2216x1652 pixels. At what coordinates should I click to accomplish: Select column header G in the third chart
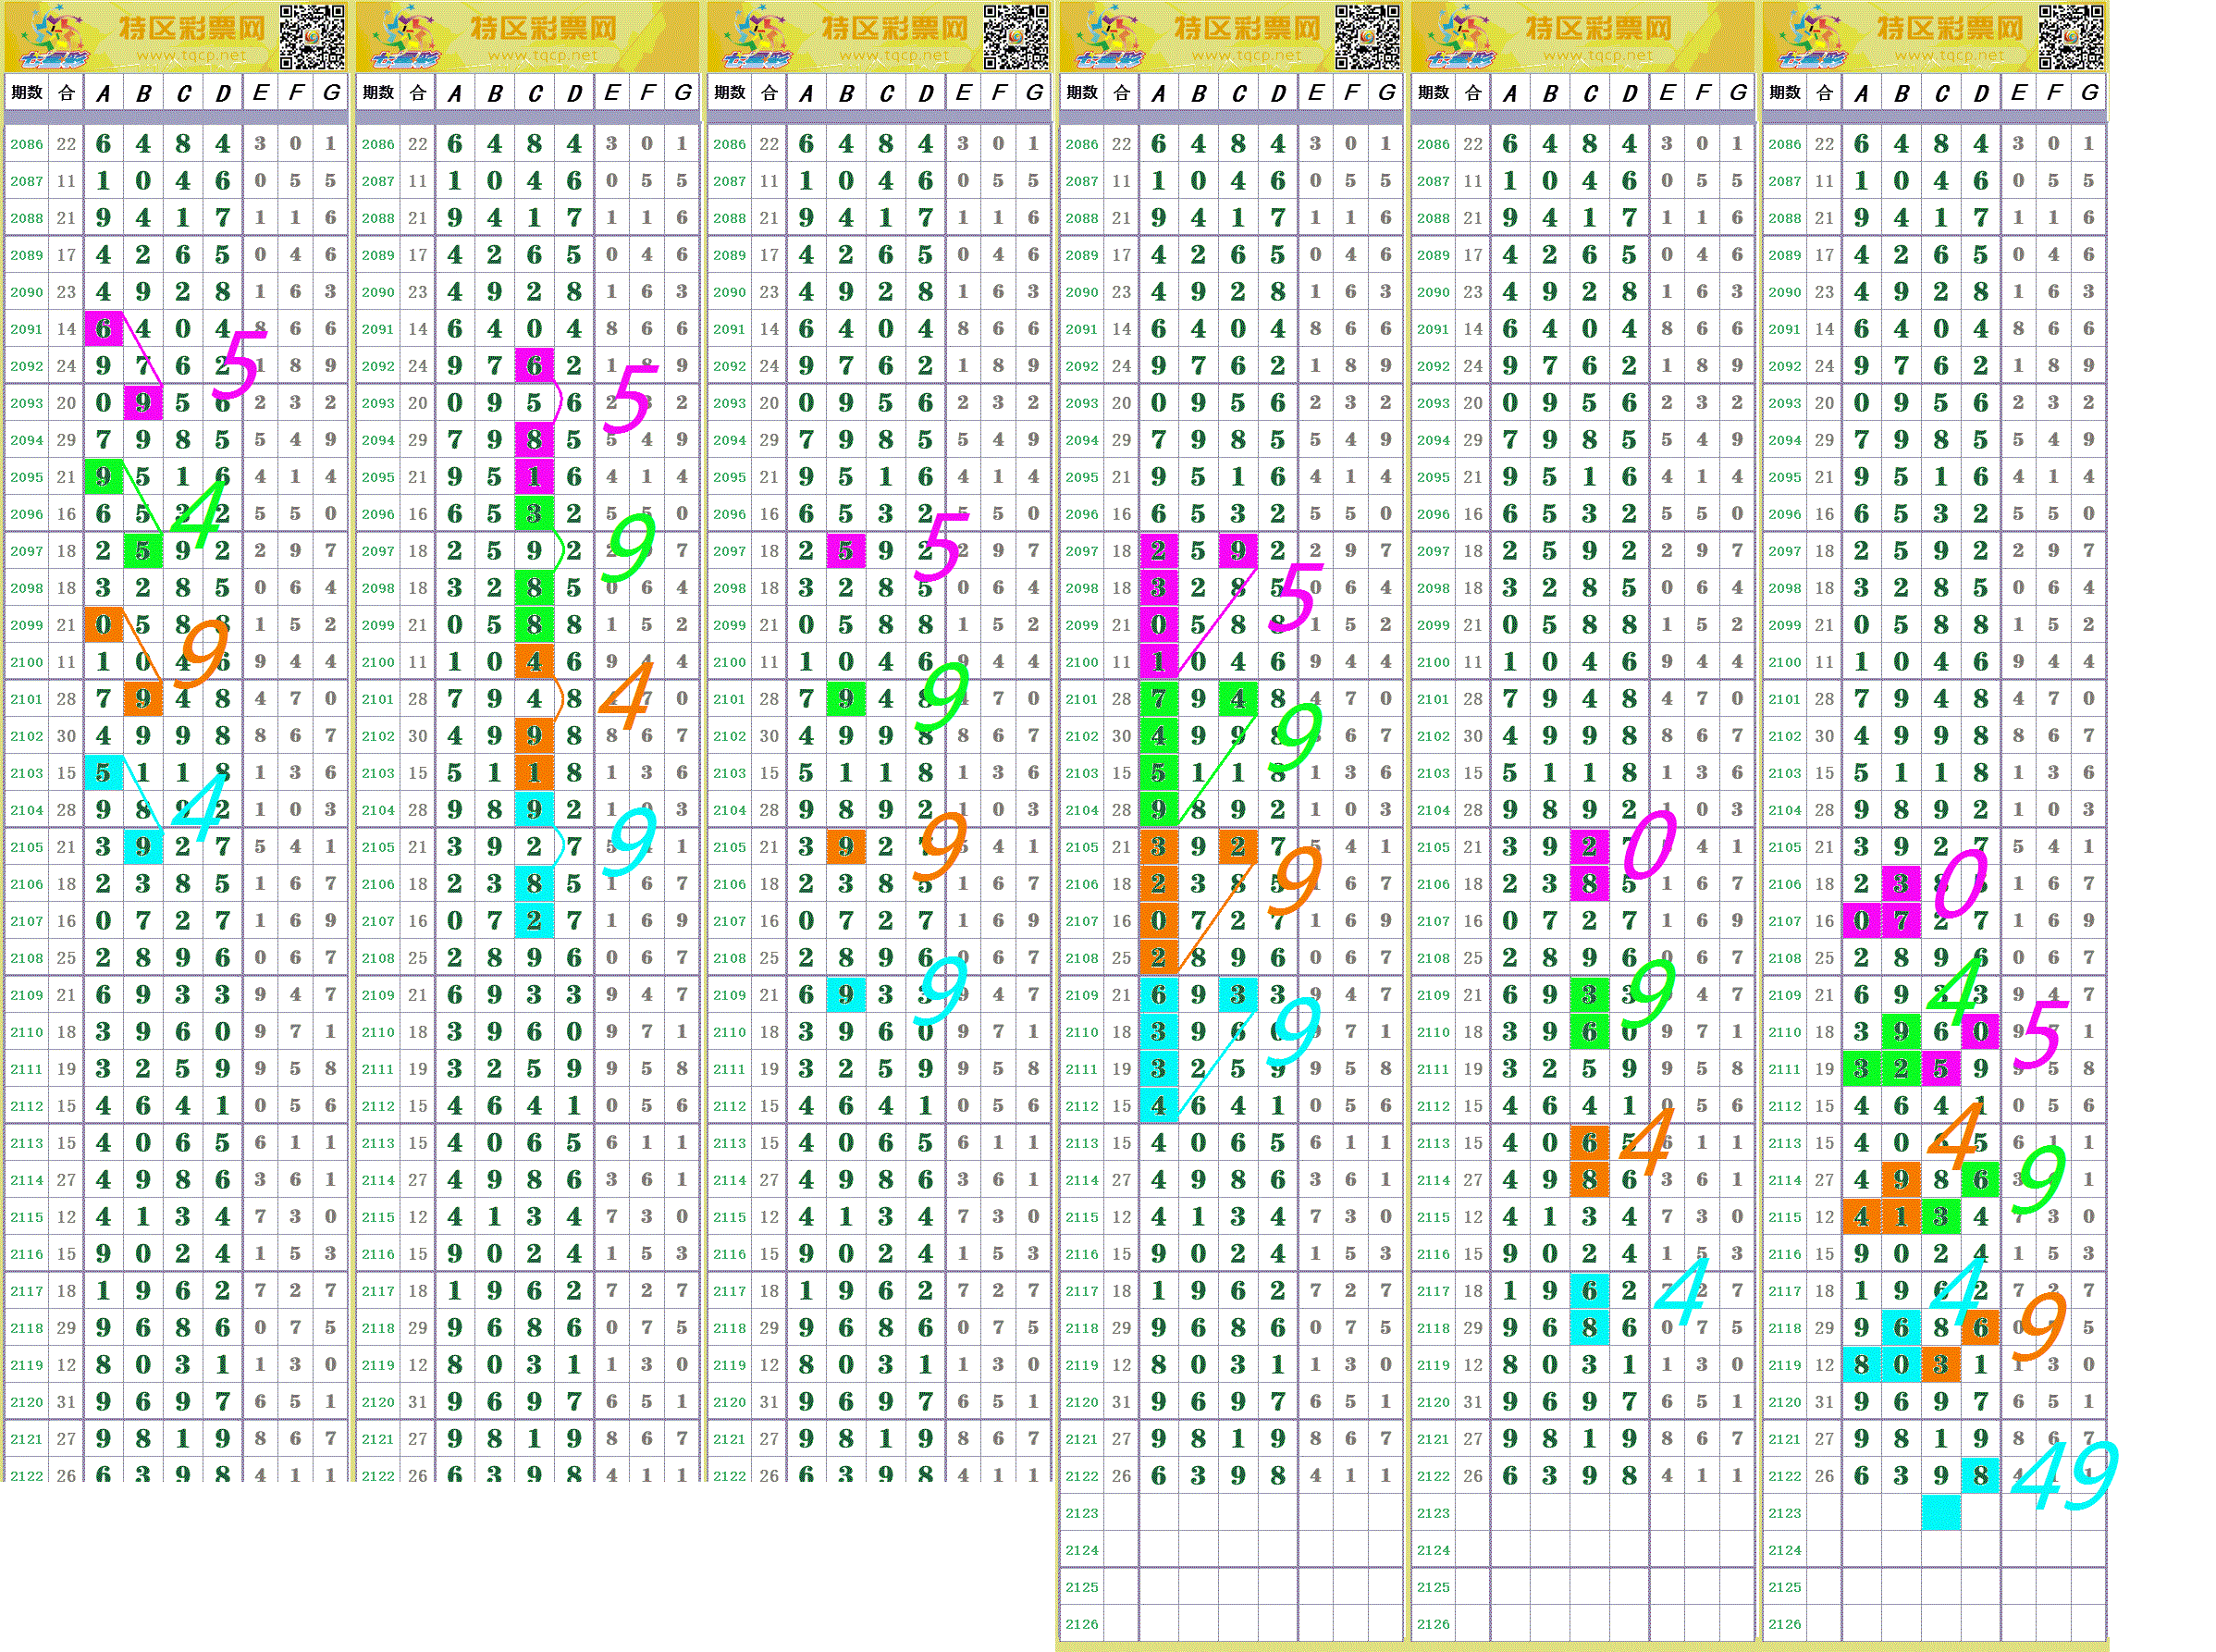[x=1034, y=93]
